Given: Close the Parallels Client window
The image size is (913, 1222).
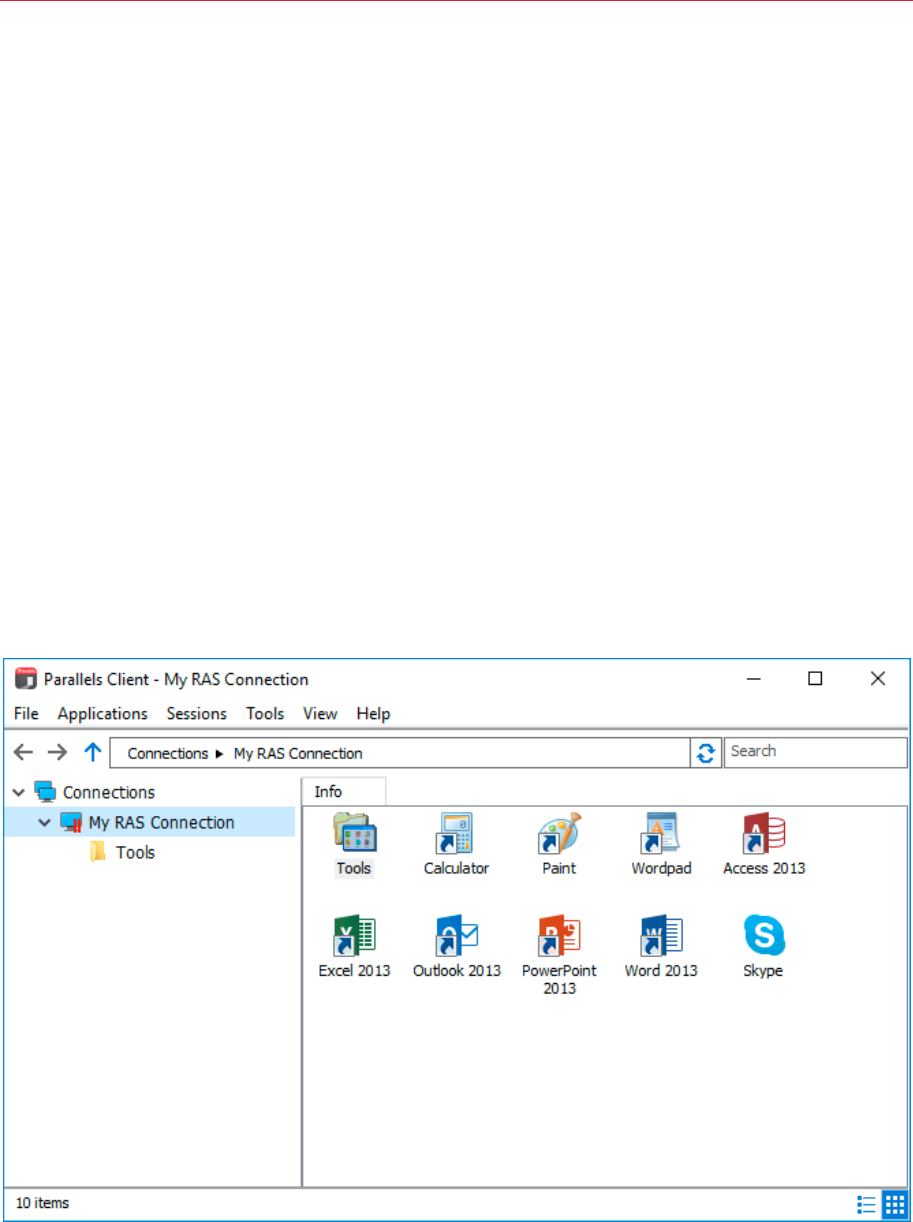Looking at the screenshot, I should click(x=877, y=679).
